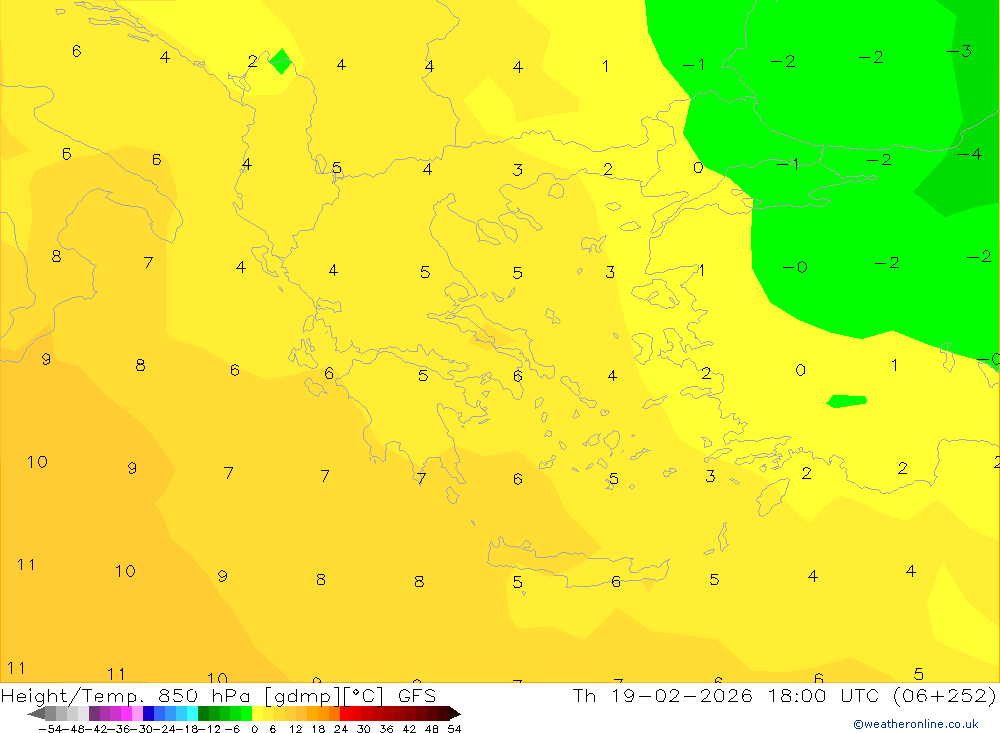
Task: Click the 24 label under the color legend
Action: (341, 729)
